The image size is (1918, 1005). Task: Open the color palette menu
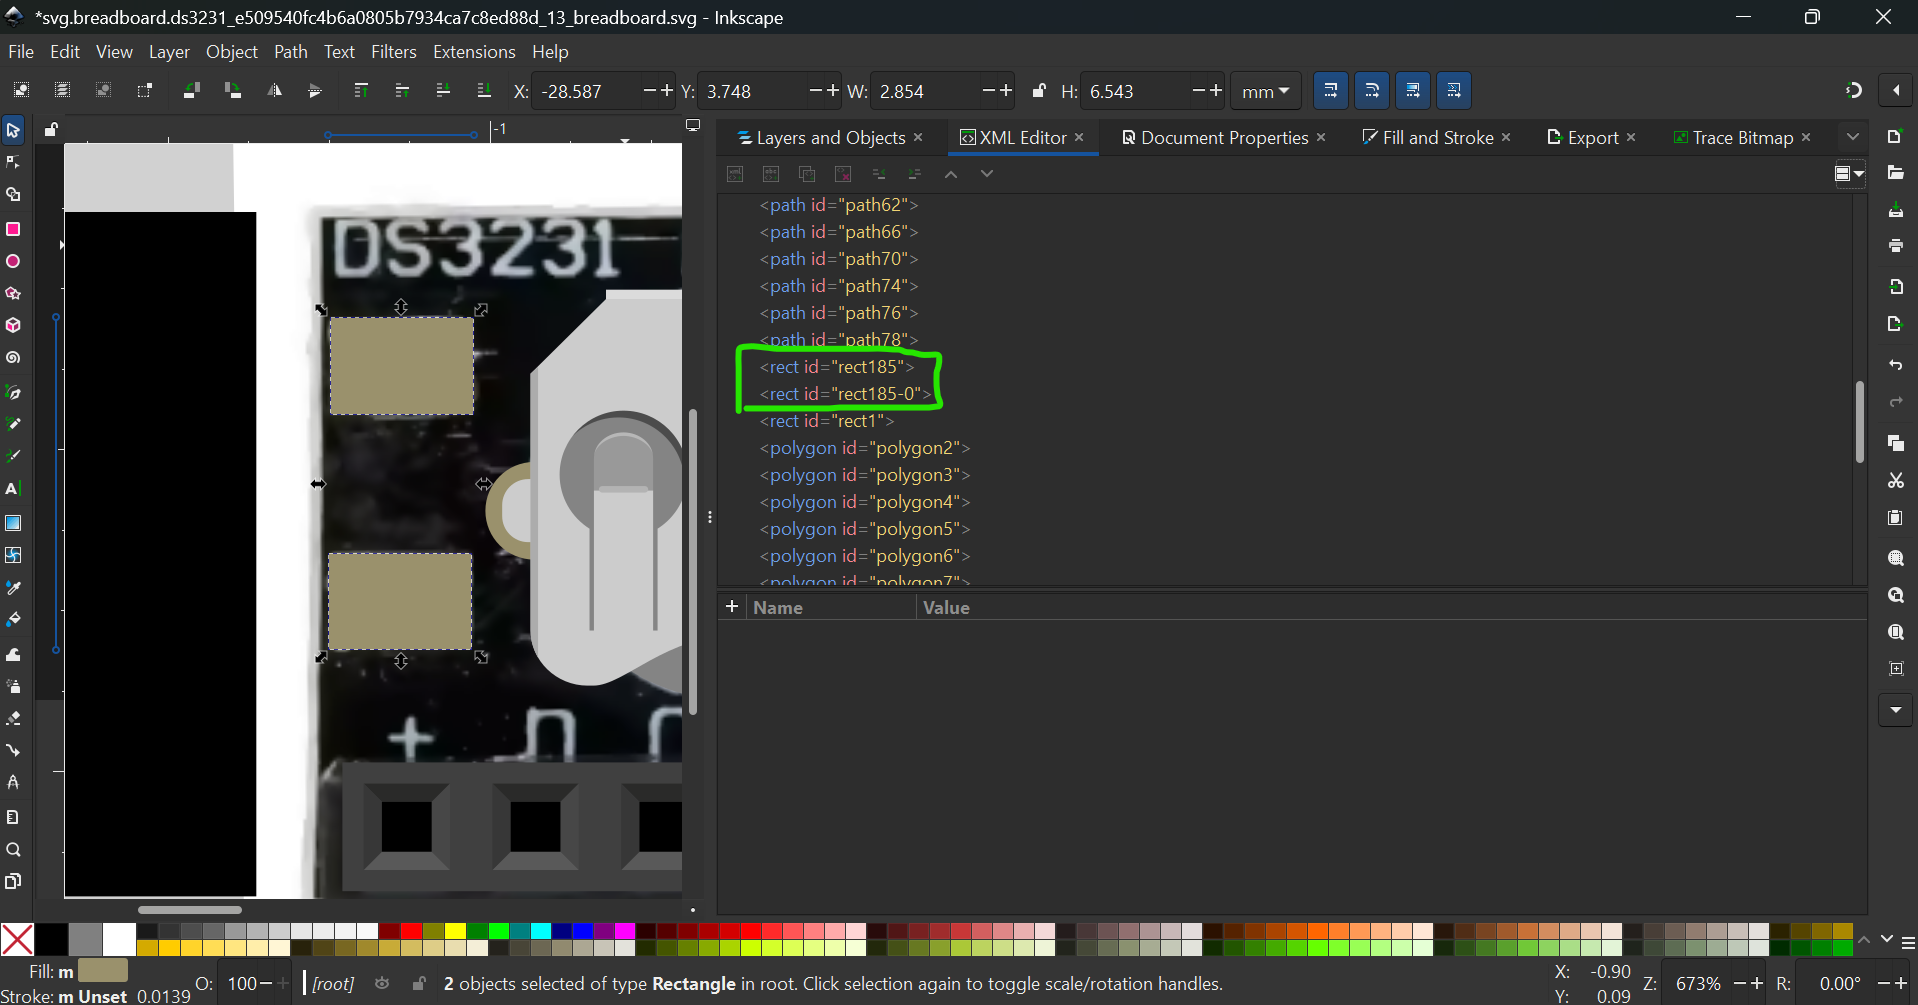[x=1908, y=942]
